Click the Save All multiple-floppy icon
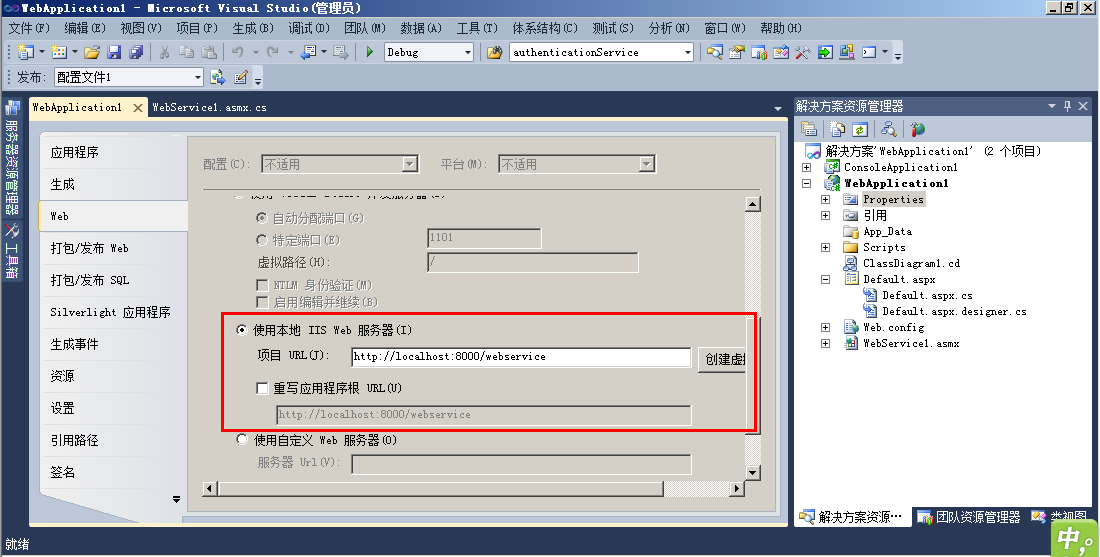This screenshot has width=1100, height=557. (x=135, y=52)
